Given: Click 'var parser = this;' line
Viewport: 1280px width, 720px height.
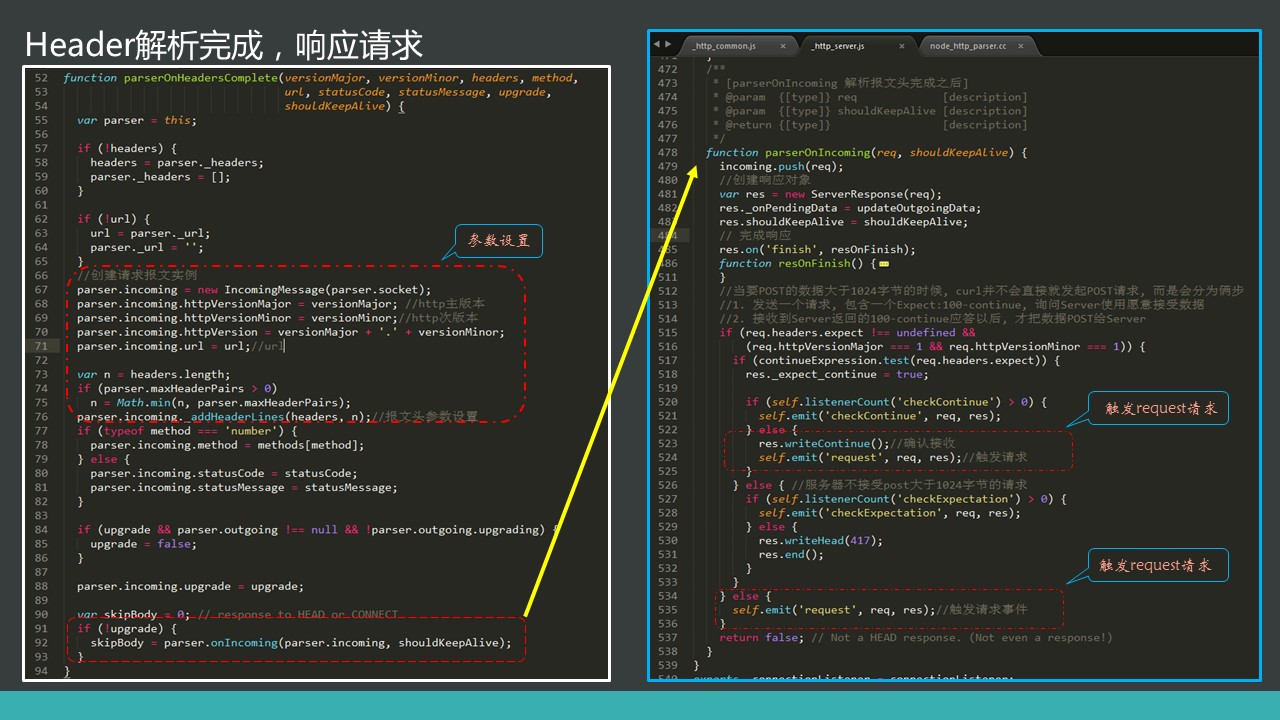Looking at the screenshot, I should [137, 120].
